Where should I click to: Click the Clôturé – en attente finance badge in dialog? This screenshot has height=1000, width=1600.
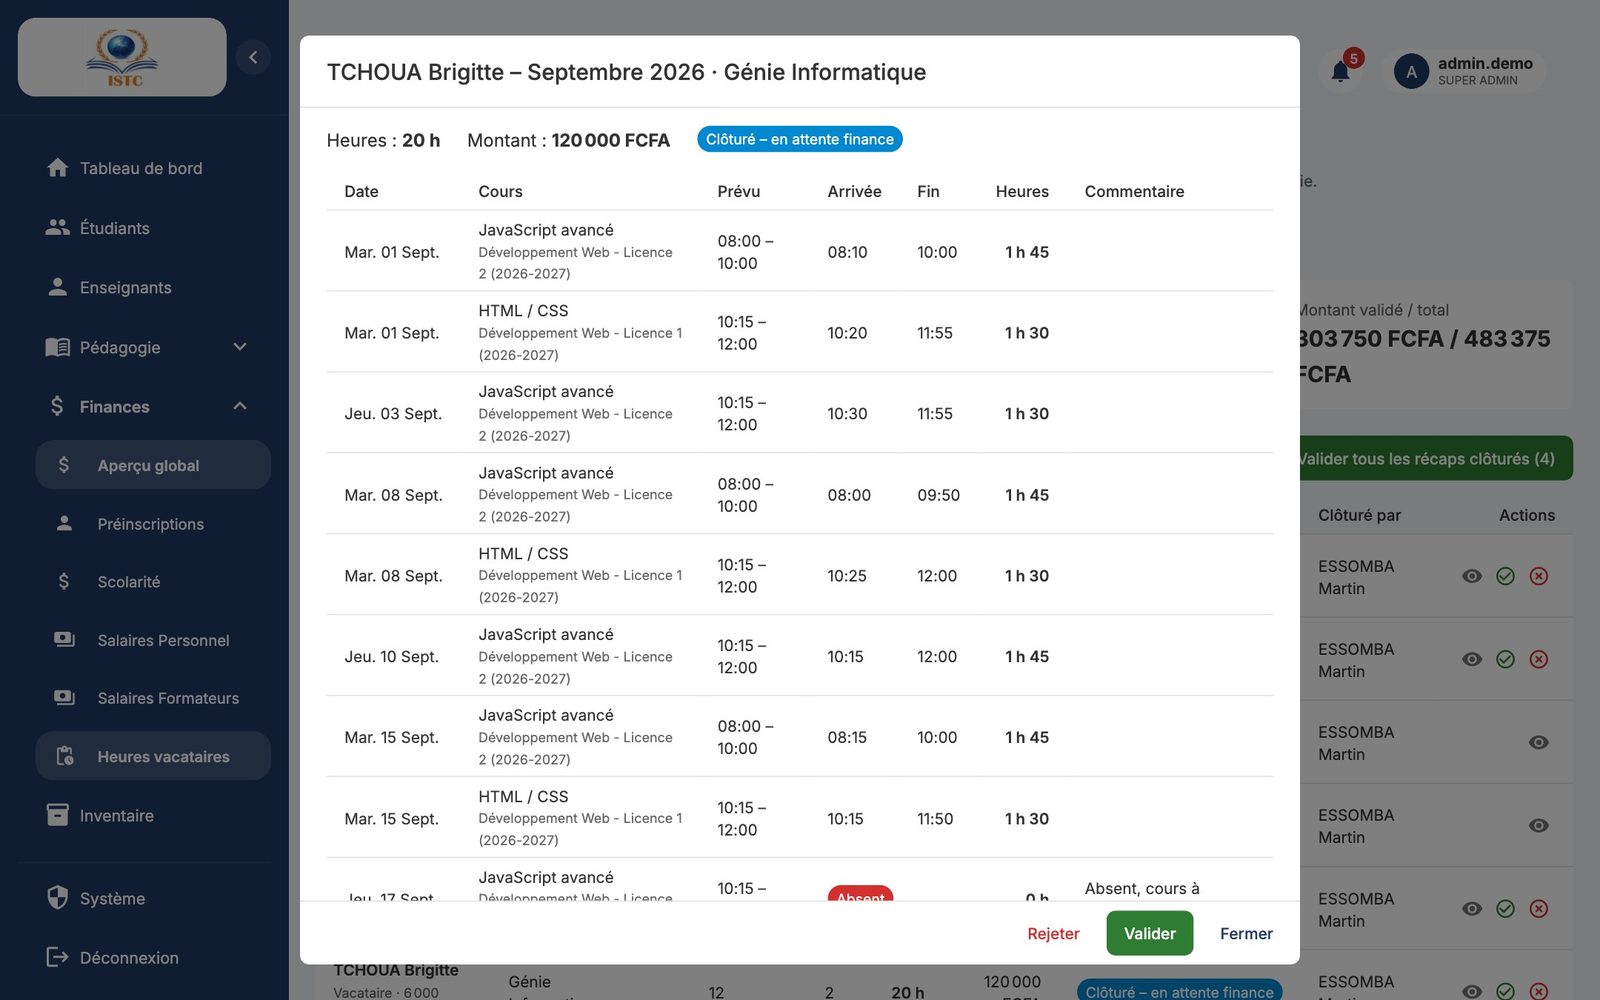(800, 139)
